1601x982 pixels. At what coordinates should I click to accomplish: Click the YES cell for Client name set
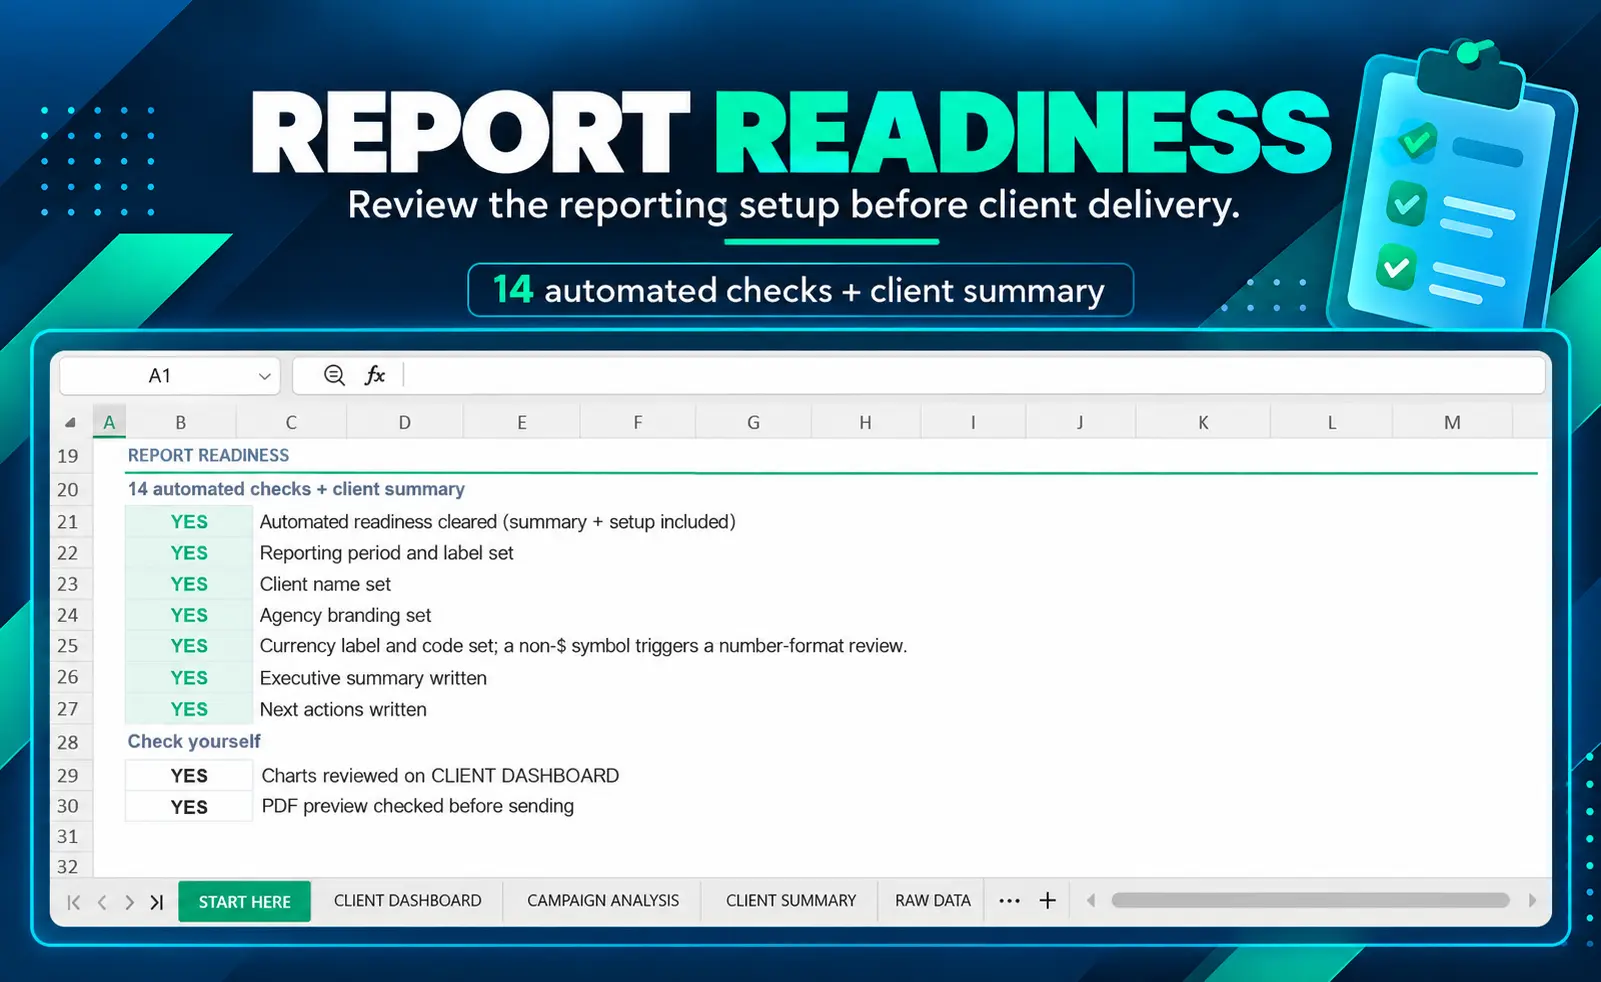[x=189, y=584]
